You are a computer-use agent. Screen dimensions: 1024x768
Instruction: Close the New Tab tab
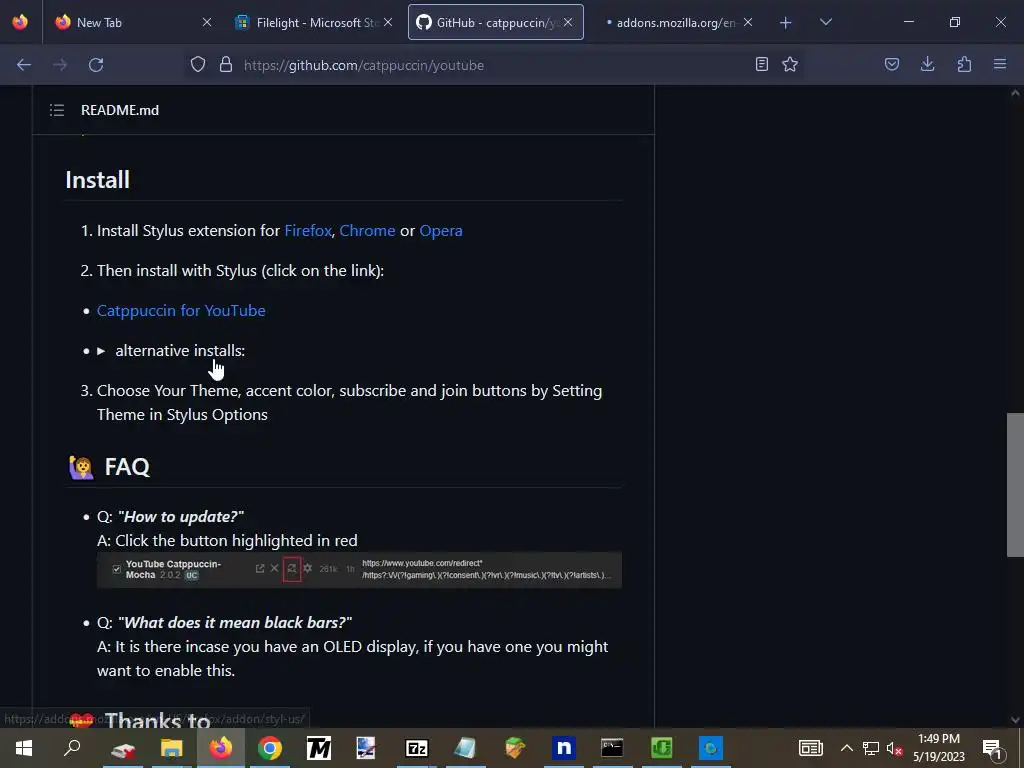coord(207,23)
